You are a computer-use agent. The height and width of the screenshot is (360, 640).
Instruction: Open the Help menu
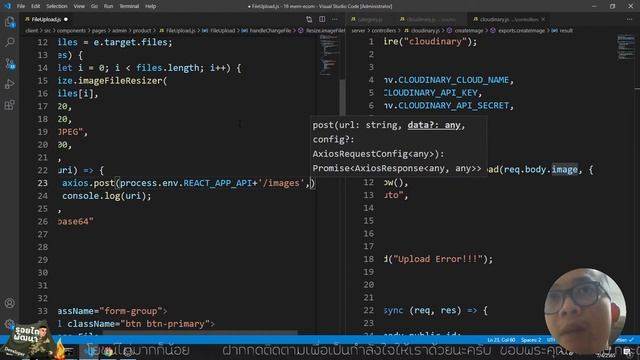(151, 6)
